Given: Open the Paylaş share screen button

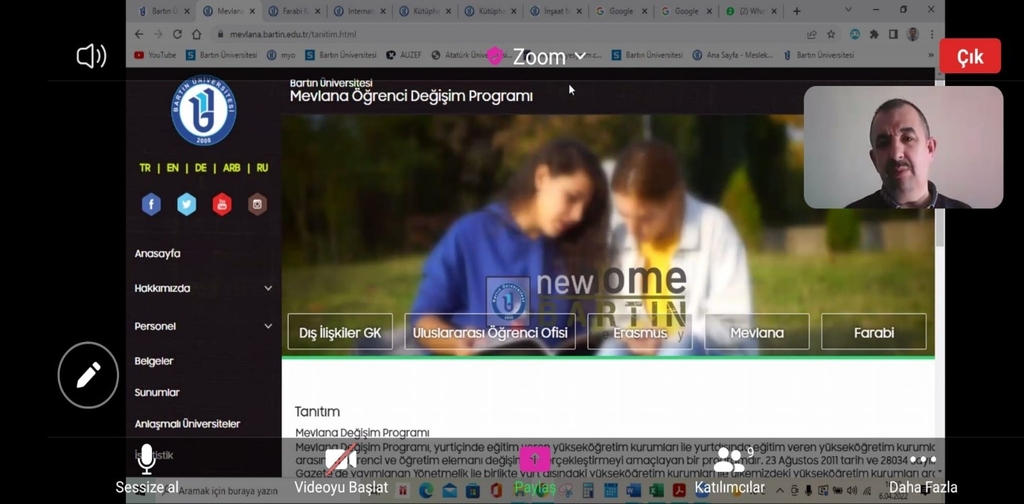Looking at the screenshot, I should coord(536,471).
